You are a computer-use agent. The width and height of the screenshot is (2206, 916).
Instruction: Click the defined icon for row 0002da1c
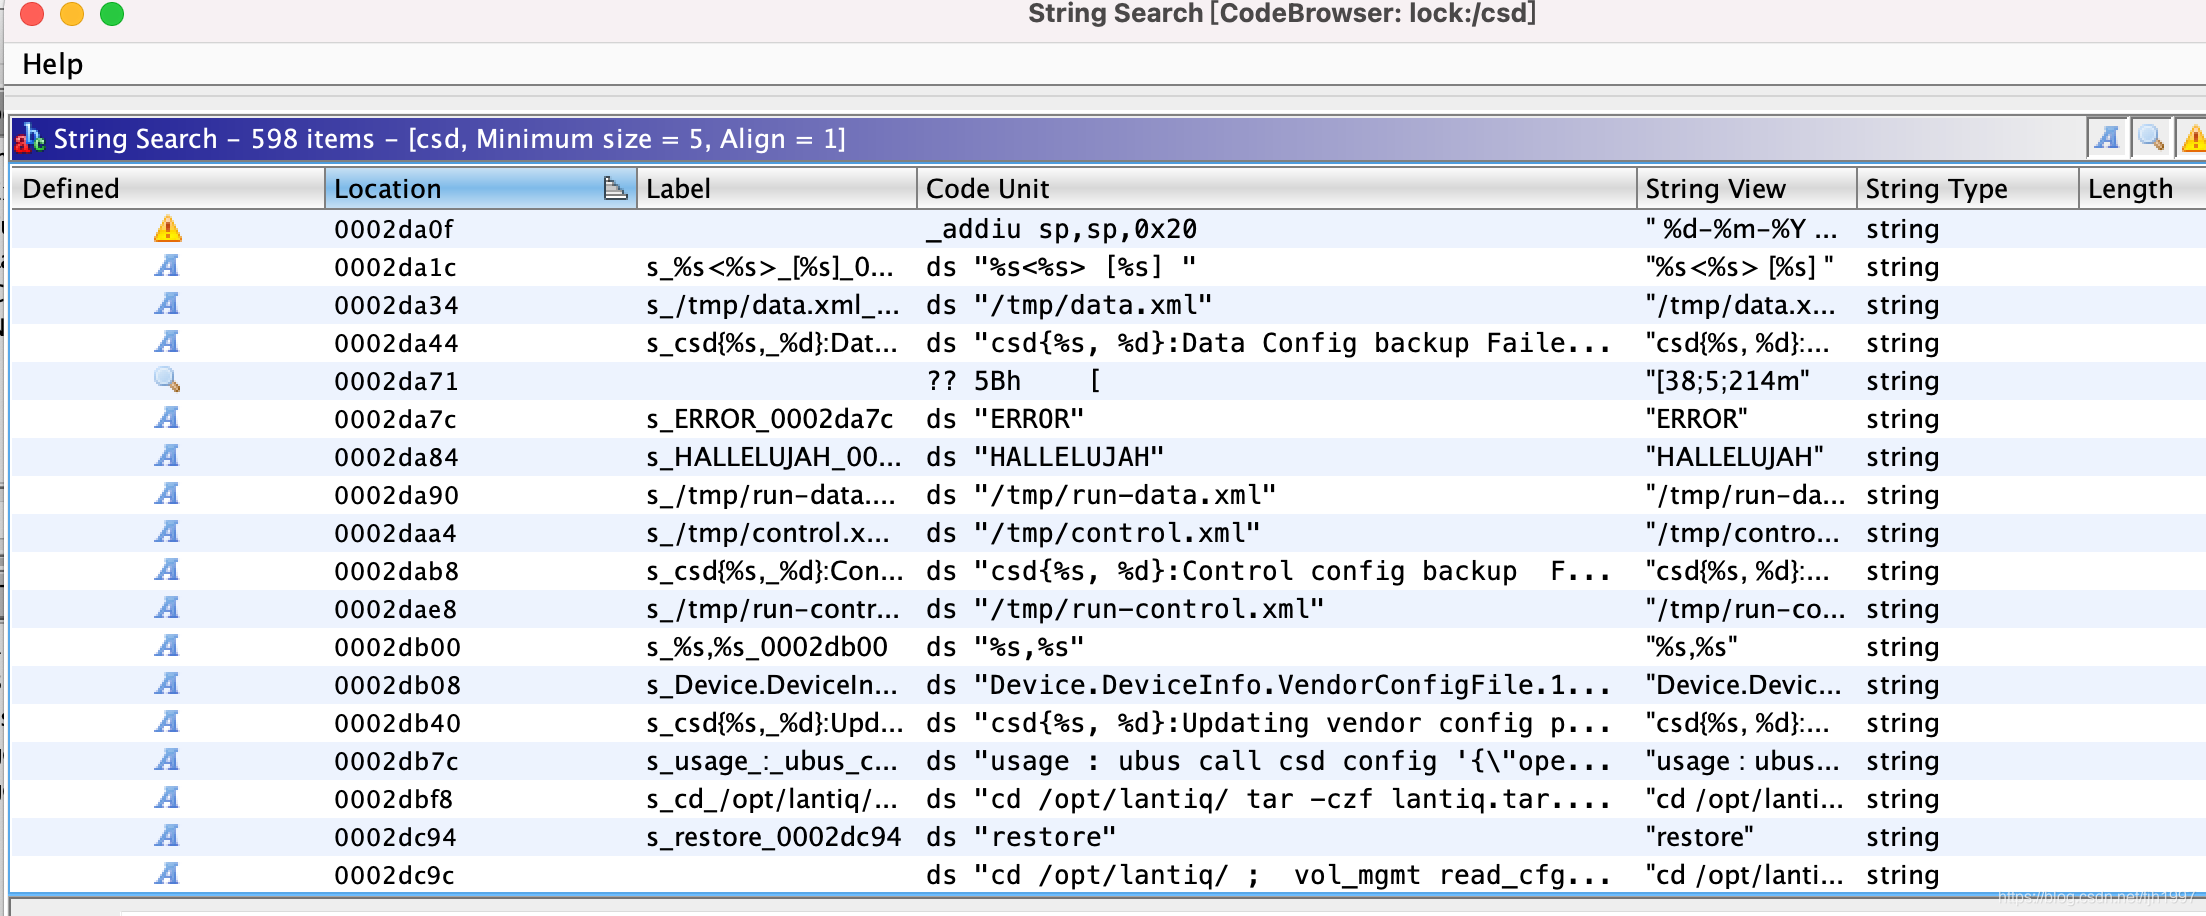167,266
